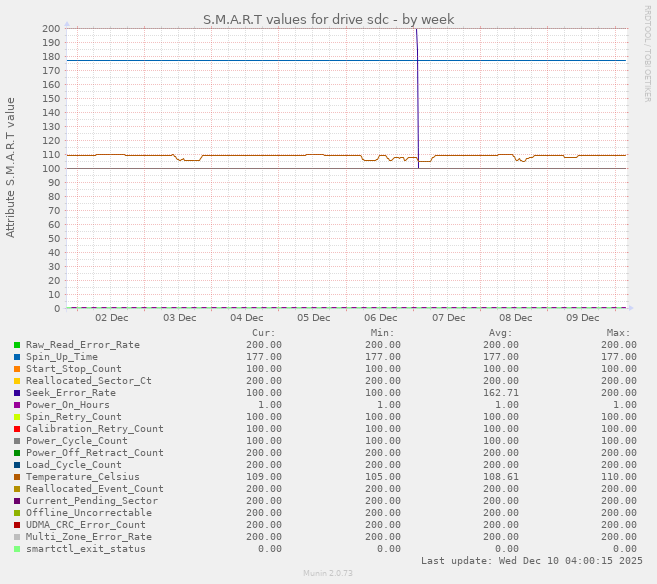Click the Spin_Up_Time blue legend swatch
Image resolution: width=657 pixels, height=584 pixels.
[17, 357]
